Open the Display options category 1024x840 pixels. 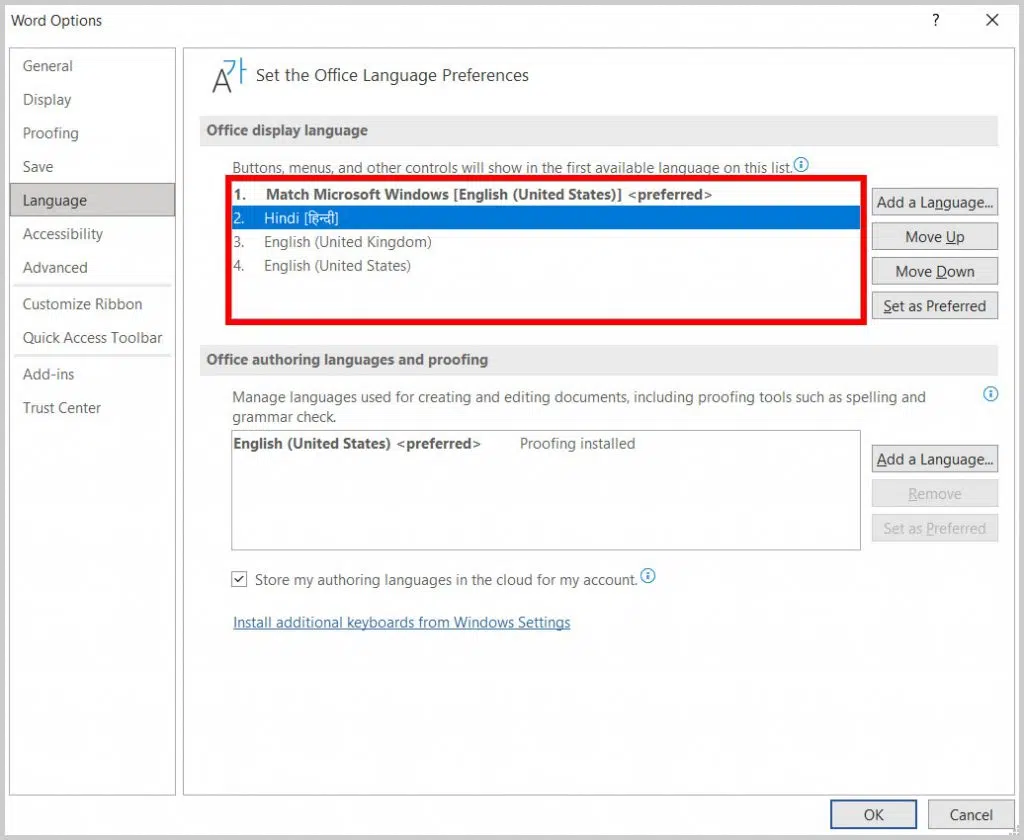pyautogui.click(x=93, y=100)
